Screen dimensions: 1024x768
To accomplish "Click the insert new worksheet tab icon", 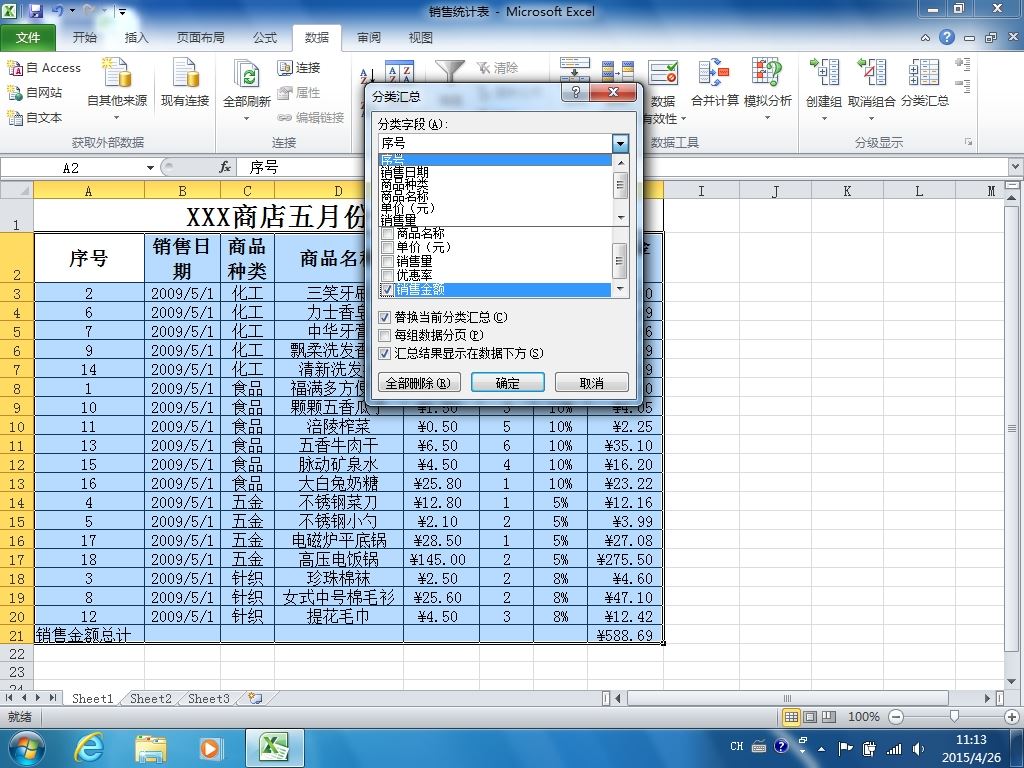I will pyautogui.click(x=255, y=698).
